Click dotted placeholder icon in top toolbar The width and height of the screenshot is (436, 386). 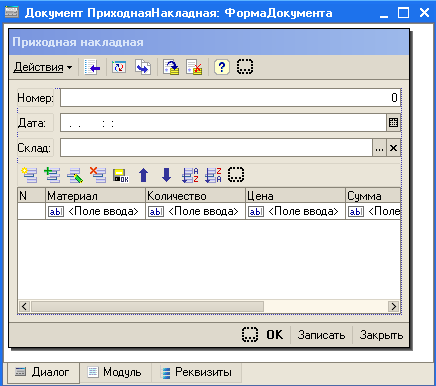click(245, 67)
